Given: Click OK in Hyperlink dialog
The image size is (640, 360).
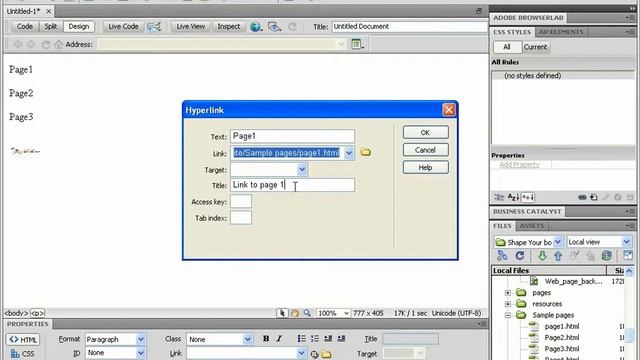Looking at the screenshot, I should 425,133.
